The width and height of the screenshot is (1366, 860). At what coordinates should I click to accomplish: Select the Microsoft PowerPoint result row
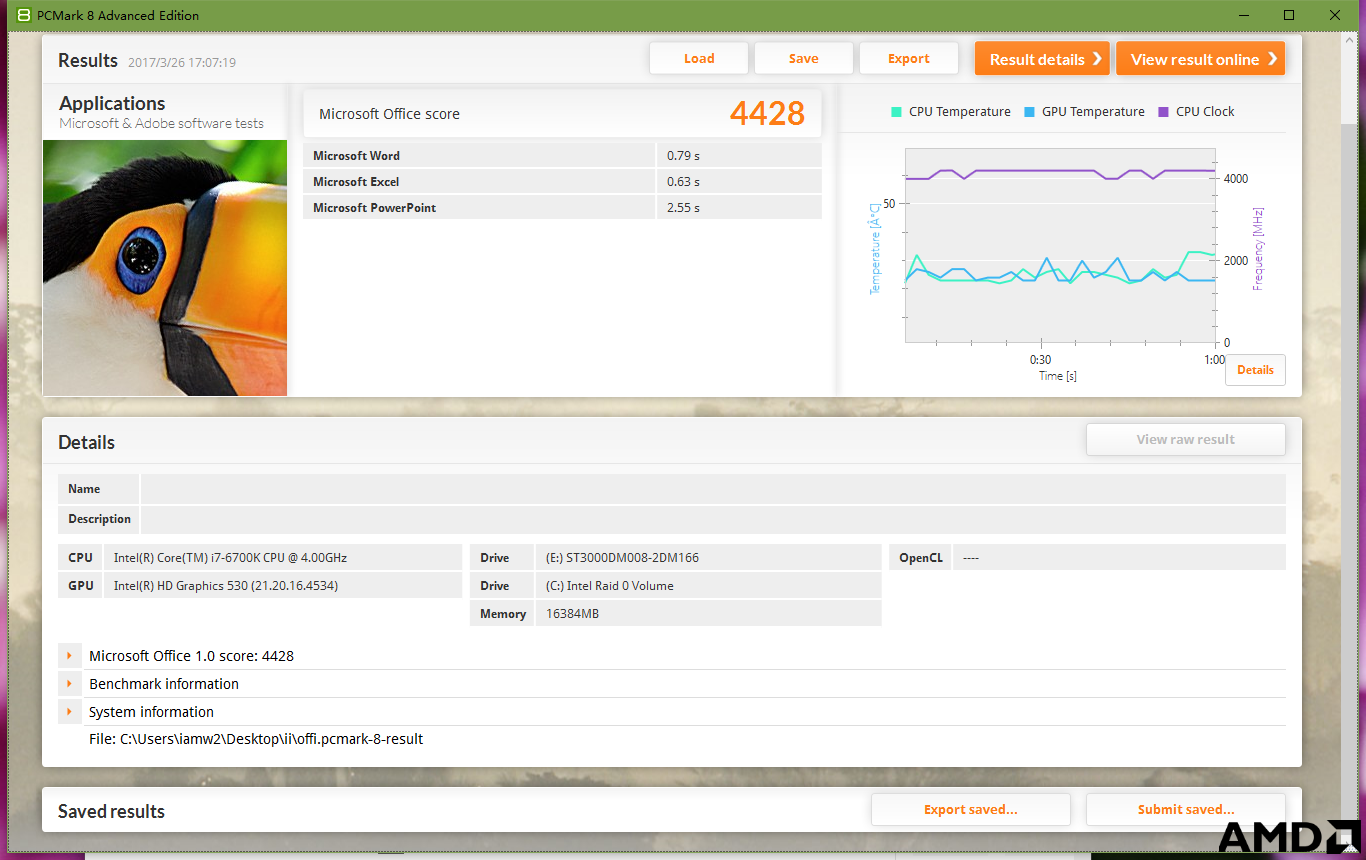click(562, 207)
